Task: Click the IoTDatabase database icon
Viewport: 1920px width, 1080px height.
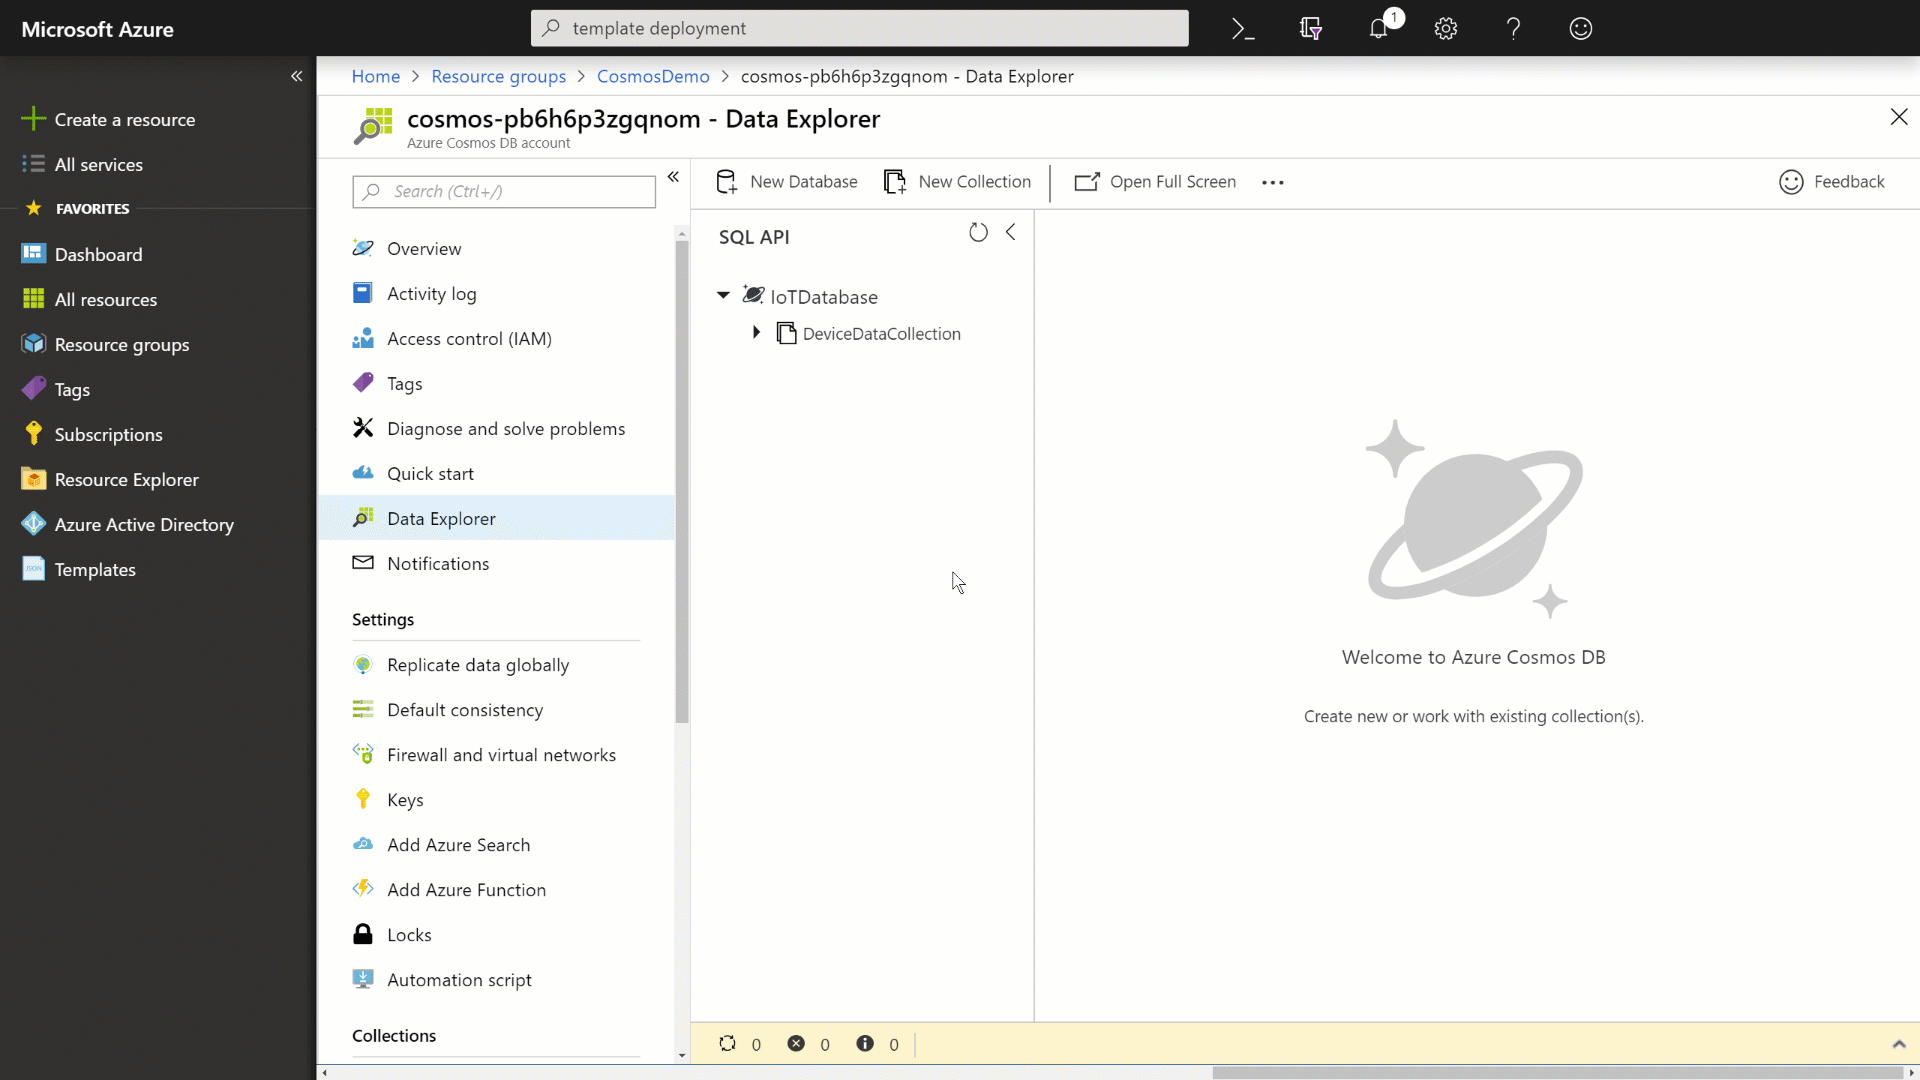Action: pyautogui.click(x=752, y=294)
